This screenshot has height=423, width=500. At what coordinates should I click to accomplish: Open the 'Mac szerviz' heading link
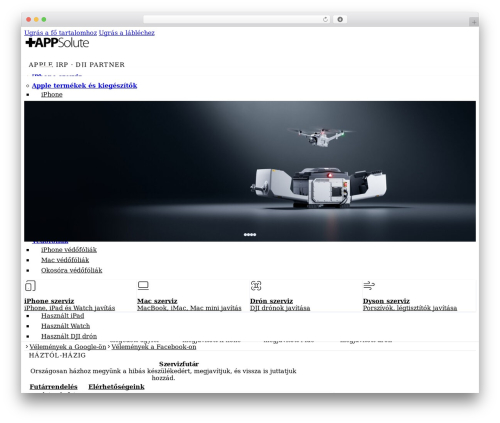pyautogui.click(x=157, y=301)
